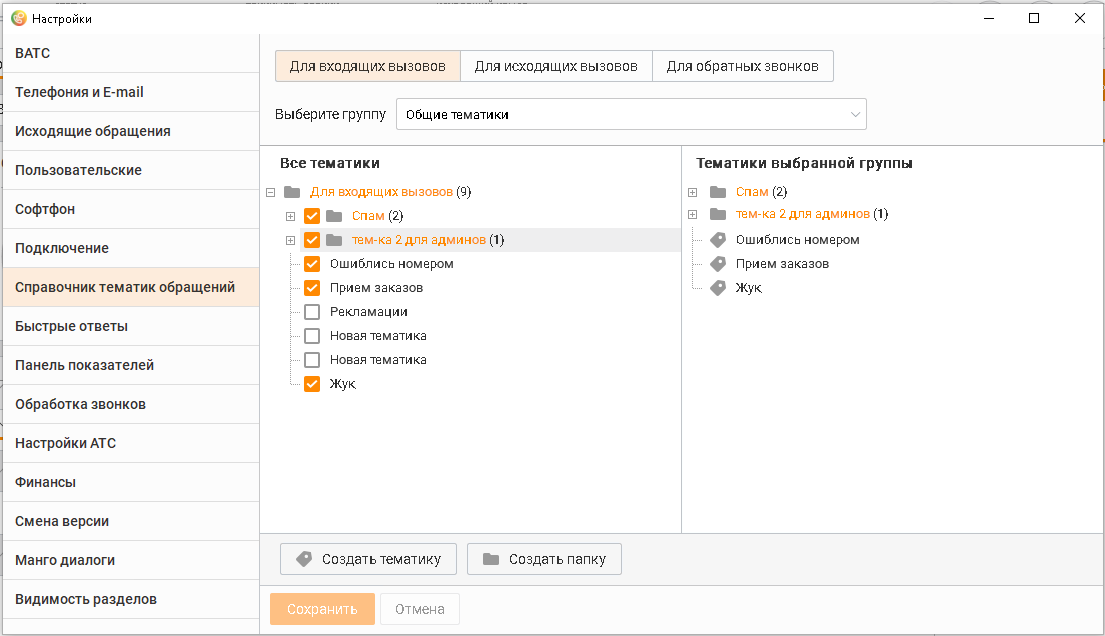Uncheck the 'Прием заказов' checkbox
Image resolution: width=1105 pixels, height=636 pixels.
pos(312,288)
